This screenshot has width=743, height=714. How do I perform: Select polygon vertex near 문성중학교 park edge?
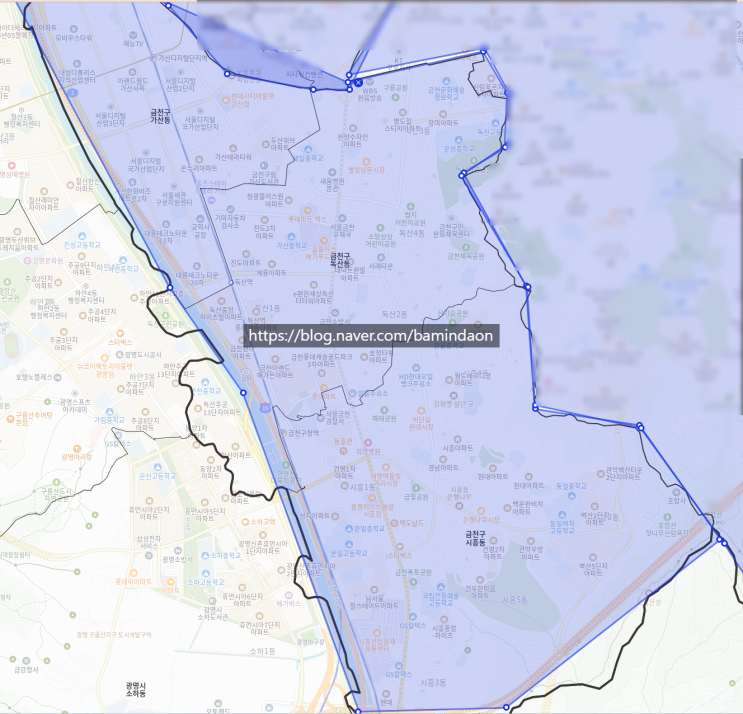click(x=462, y=175)
